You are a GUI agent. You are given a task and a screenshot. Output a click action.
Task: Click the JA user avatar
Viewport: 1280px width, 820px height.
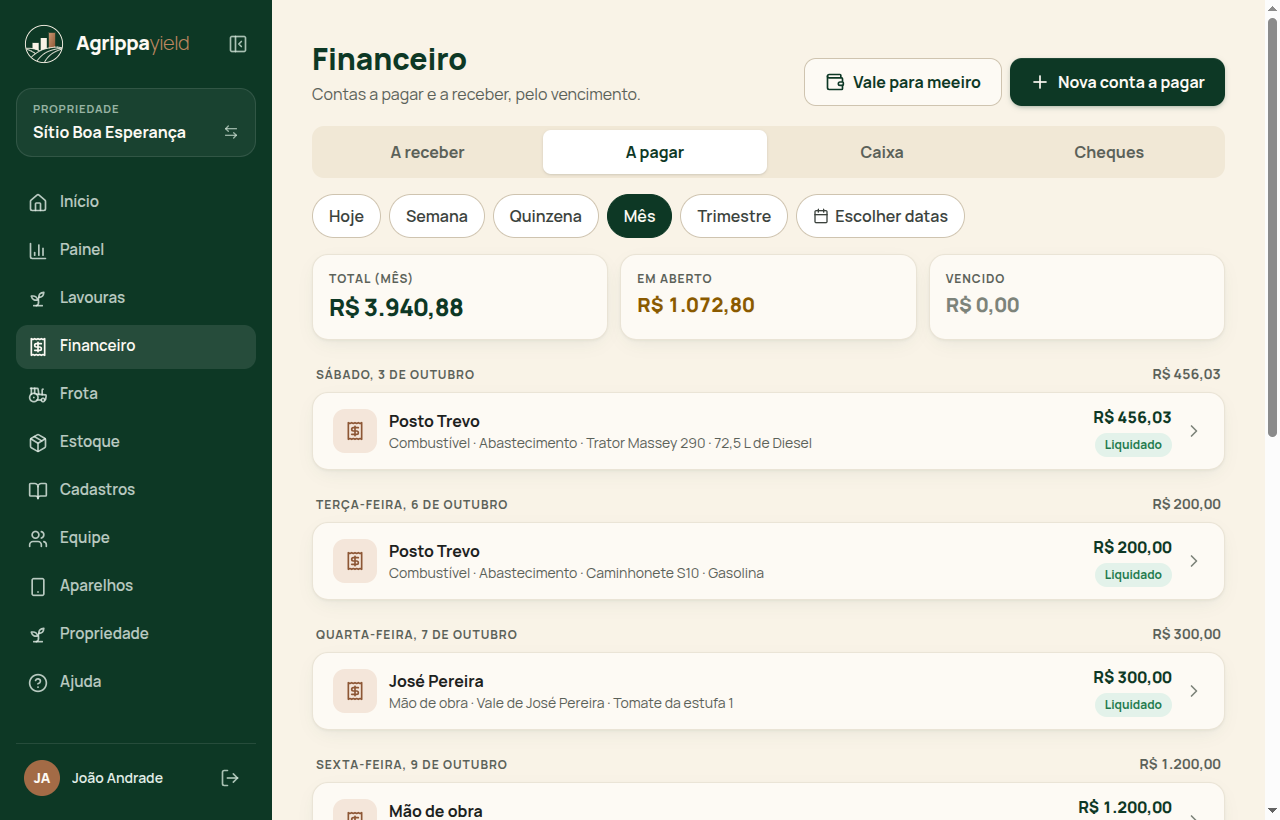42,778
